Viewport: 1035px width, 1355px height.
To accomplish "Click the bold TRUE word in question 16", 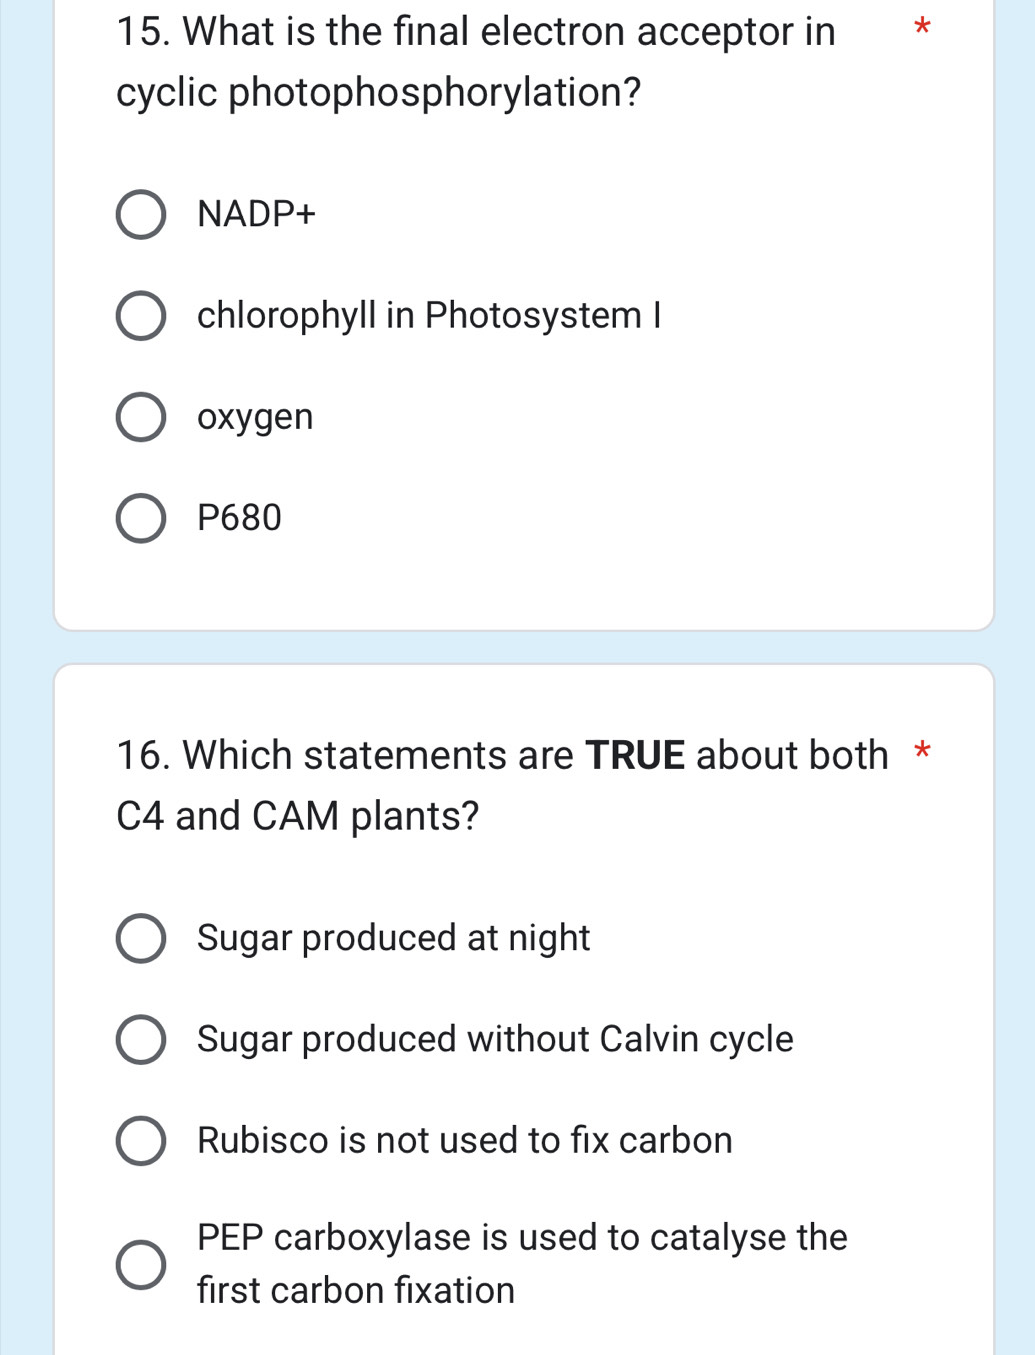I will pyautogui.click(x=636, y=754).
